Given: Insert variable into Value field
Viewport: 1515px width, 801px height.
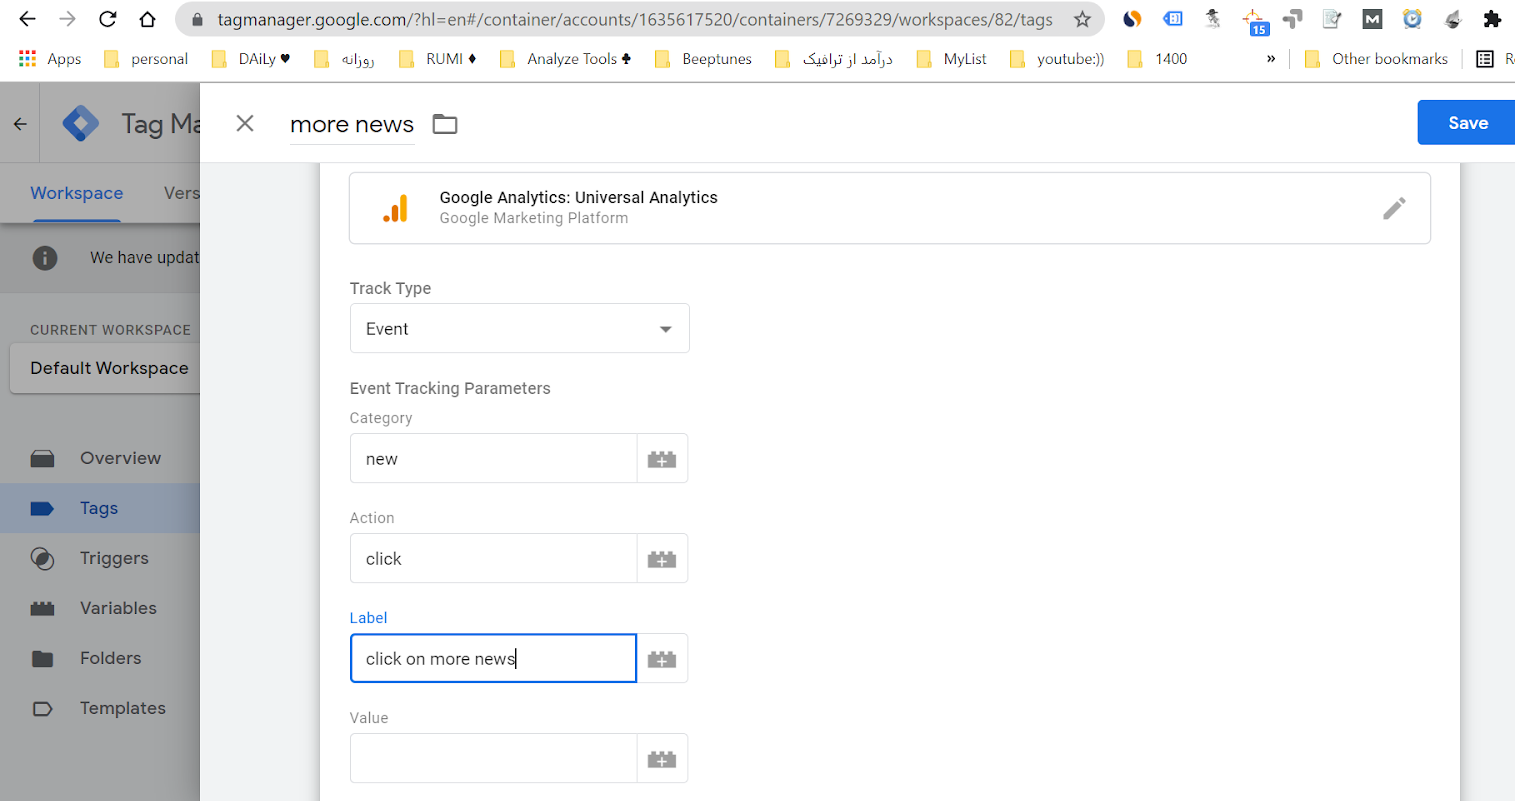Looking at the screenshot, I should pos(662,759).
